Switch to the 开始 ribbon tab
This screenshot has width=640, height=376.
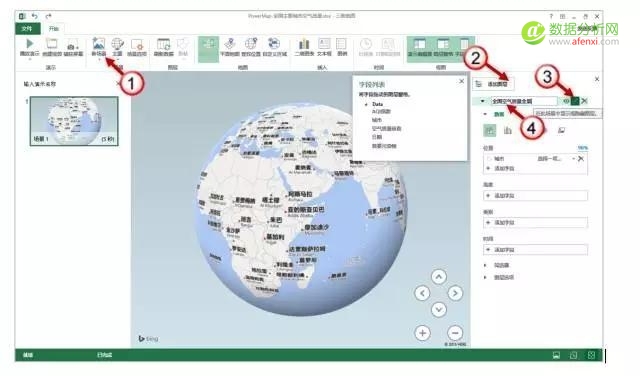pyautogui.click(x=53, y=29)
